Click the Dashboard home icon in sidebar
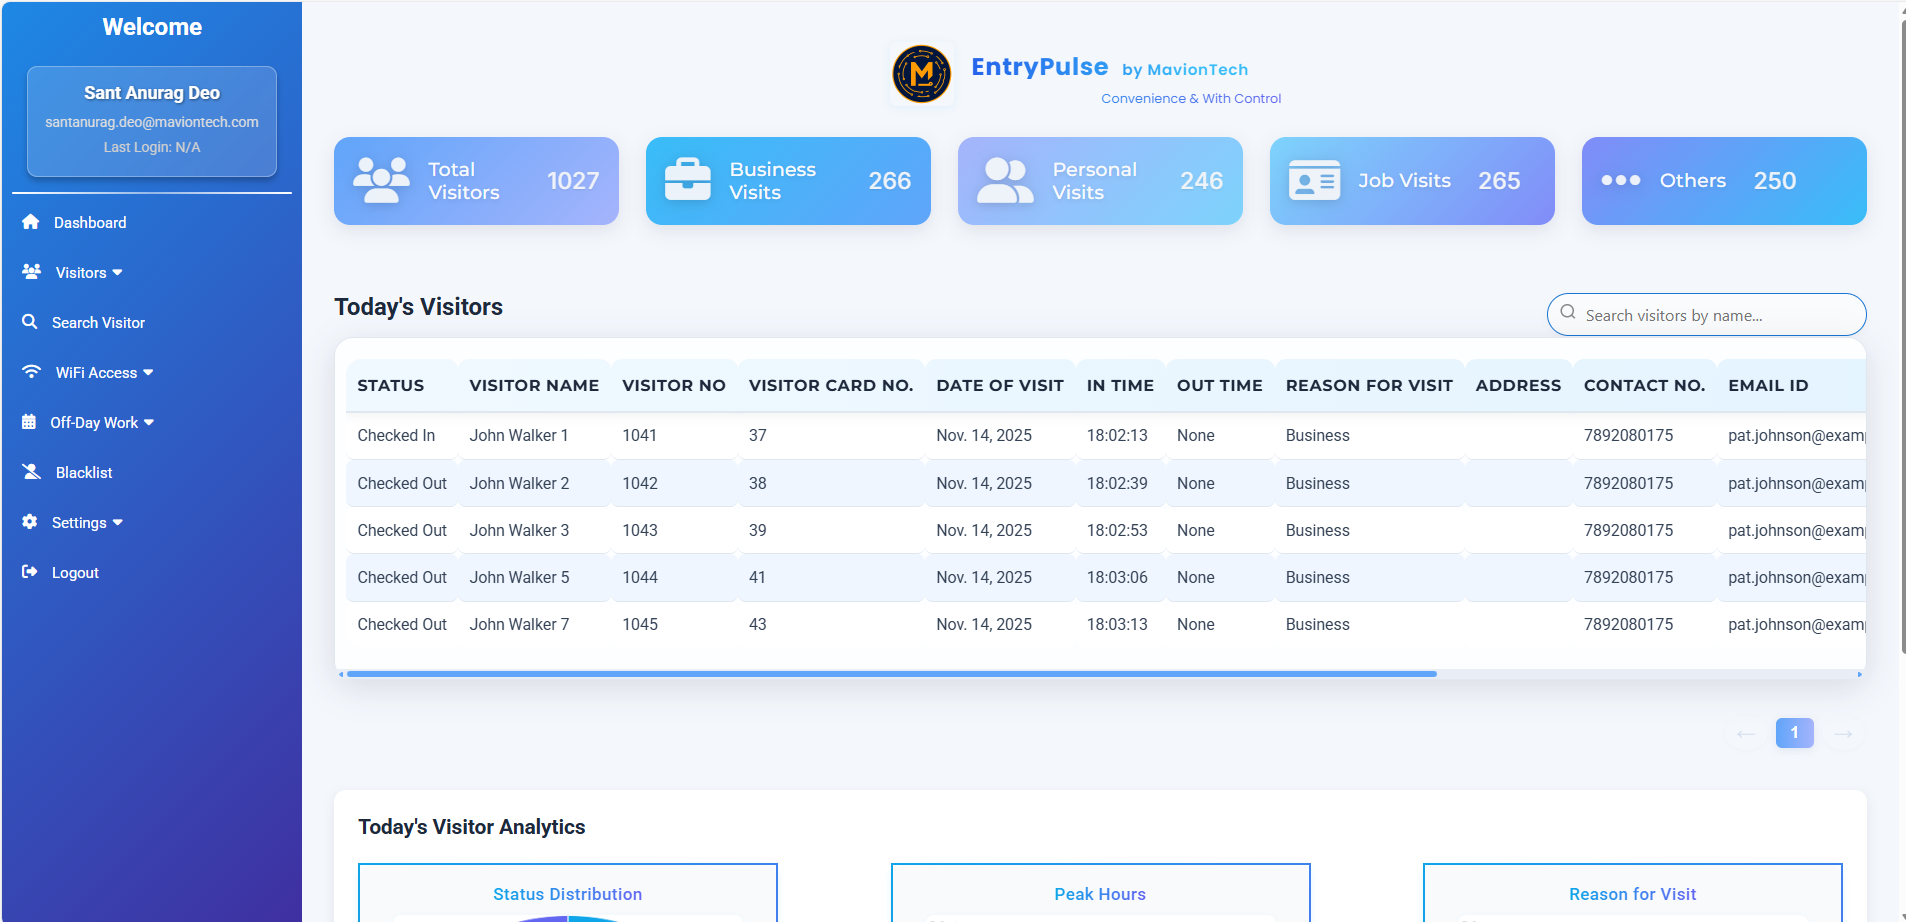 pyautogui.click(x=31, y=222)
